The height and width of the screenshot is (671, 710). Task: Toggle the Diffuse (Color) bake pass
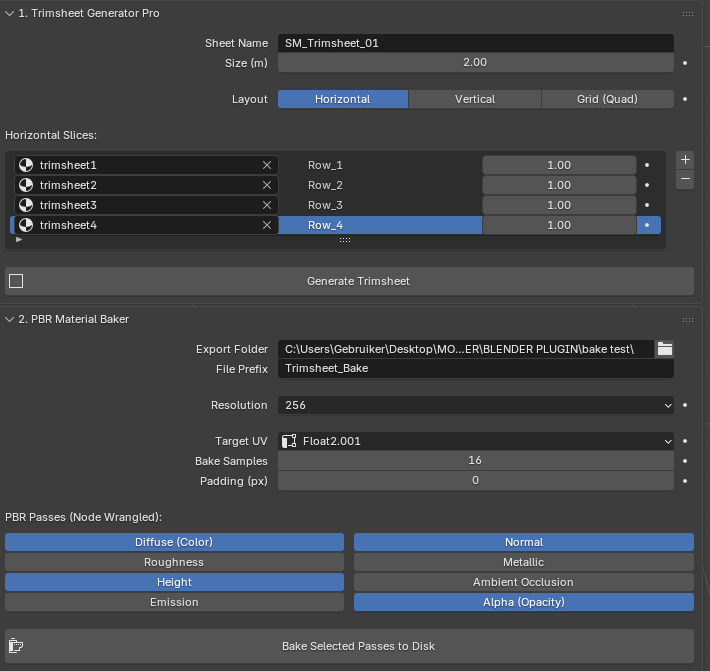click(174, 542)
